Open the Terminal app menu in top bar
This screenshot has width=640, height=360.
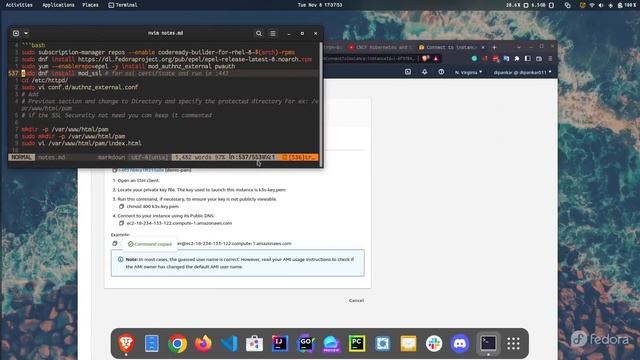coord(123,5)
